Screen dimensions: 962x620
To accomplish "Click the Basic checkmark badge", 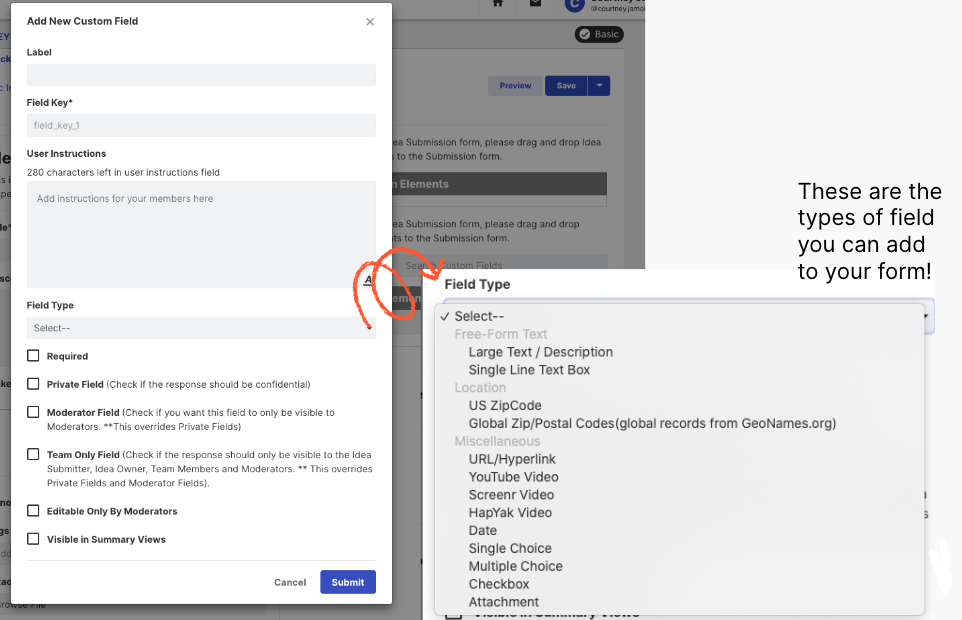I will pyautogui.click(x=599, y=34).
